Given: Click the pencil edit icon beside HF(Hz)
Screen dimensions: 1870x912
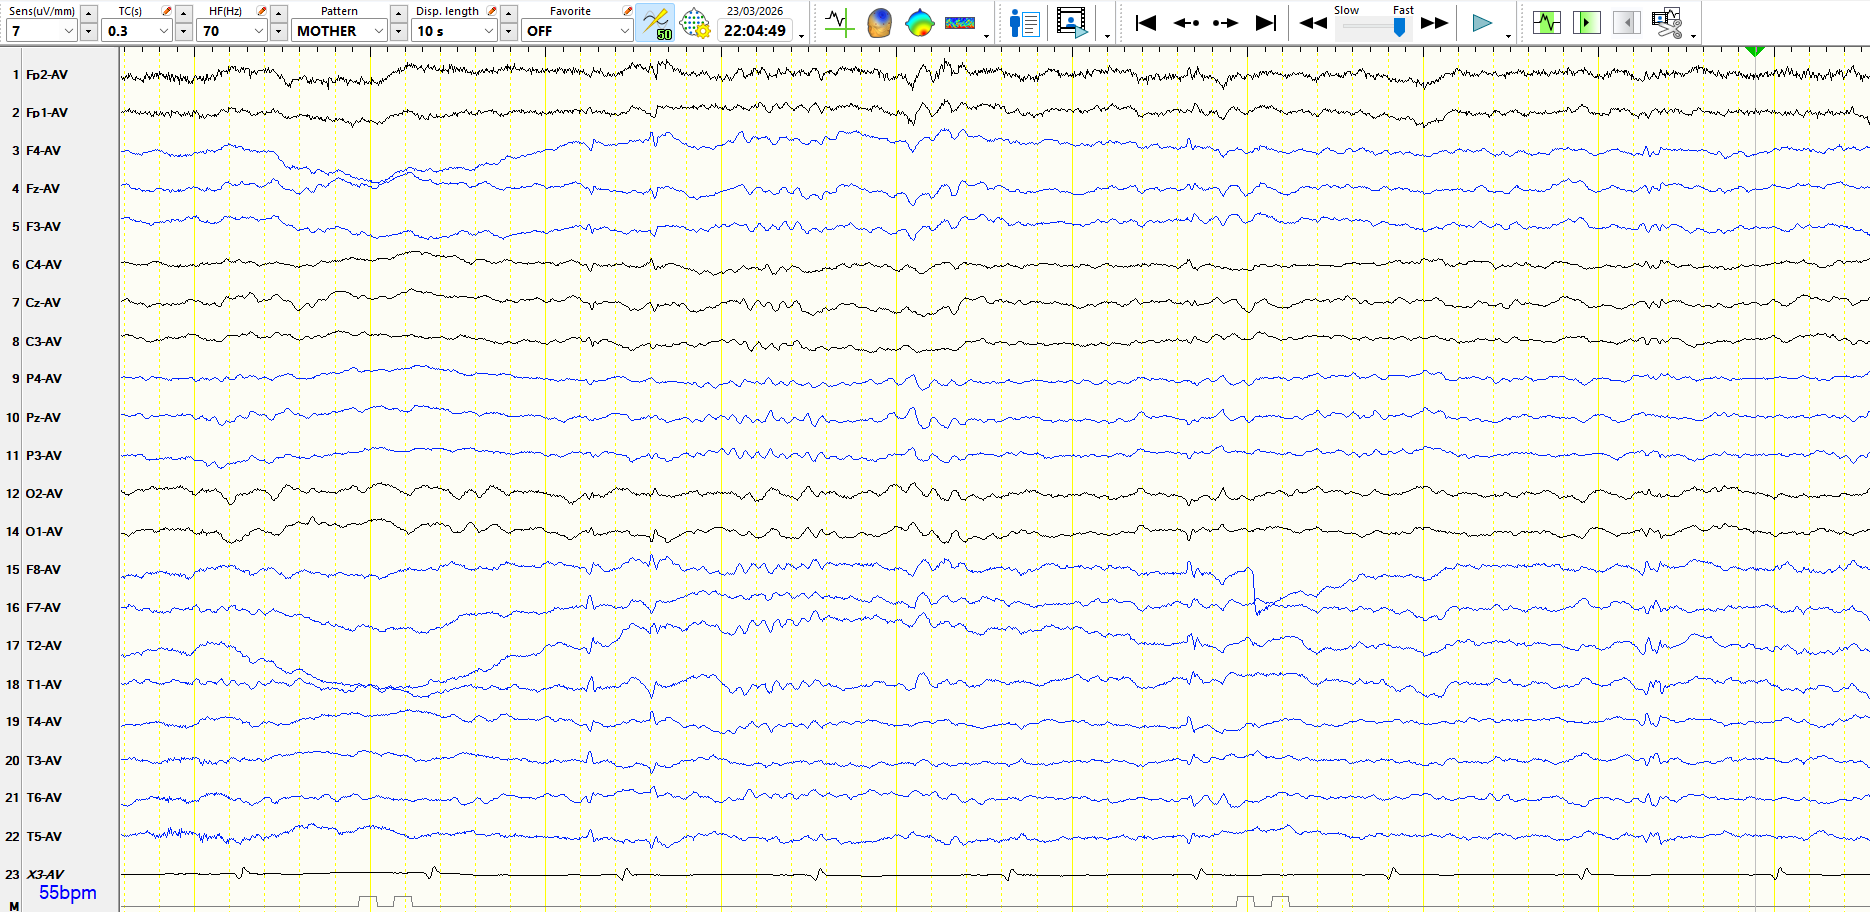Looking at the screenshot, I should click(x=261, y=11).
